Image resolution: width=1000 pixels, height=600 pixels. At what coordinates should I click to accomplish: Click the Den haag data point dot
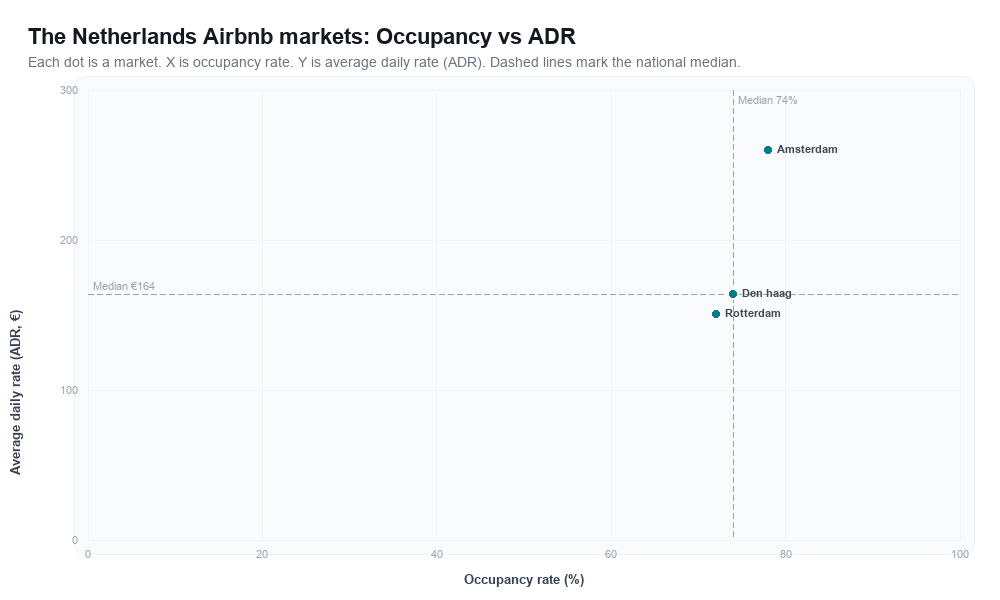(x=733, y=294)
